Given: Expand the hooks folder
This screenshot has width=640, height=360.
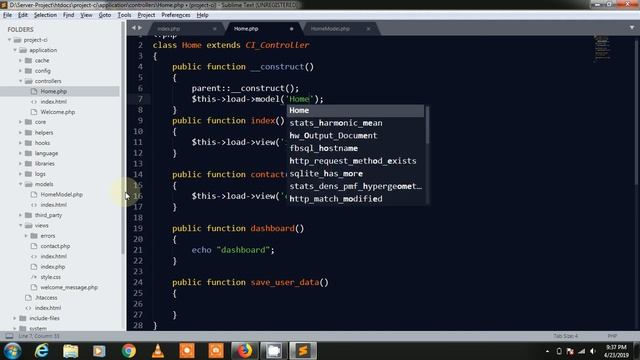Looking at the screenshot, I should point(21,143).
